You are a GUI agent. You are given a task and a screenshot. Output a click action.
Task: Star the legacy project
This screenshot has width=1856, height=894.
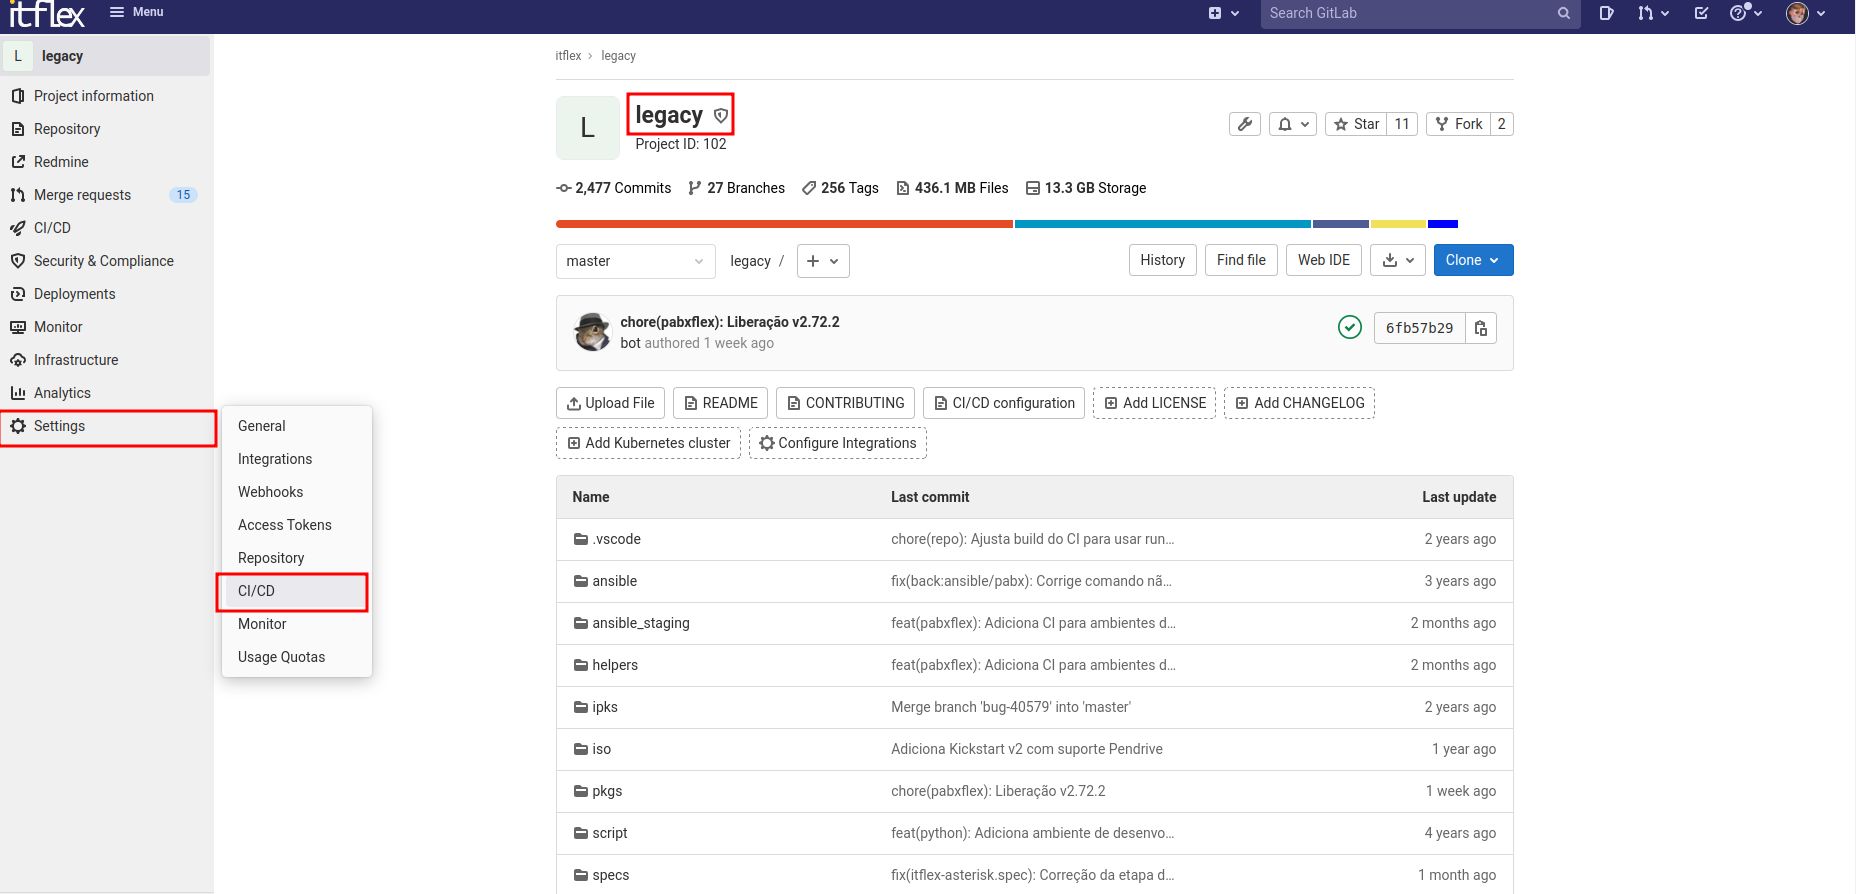point(1356,124)
